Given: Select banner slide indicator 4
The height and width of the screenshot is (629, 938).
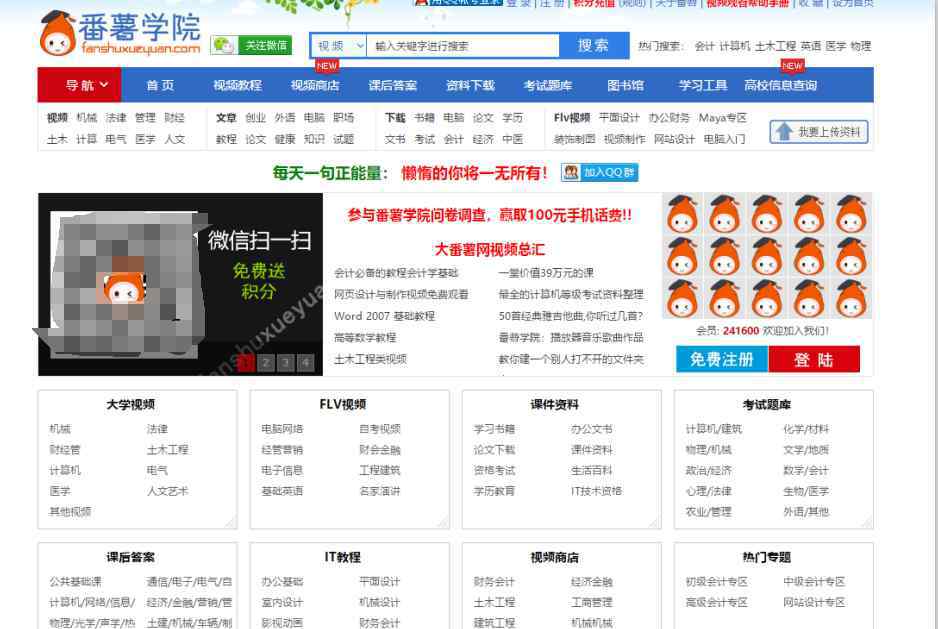Looking at the screenshot, I should (306, 363).
